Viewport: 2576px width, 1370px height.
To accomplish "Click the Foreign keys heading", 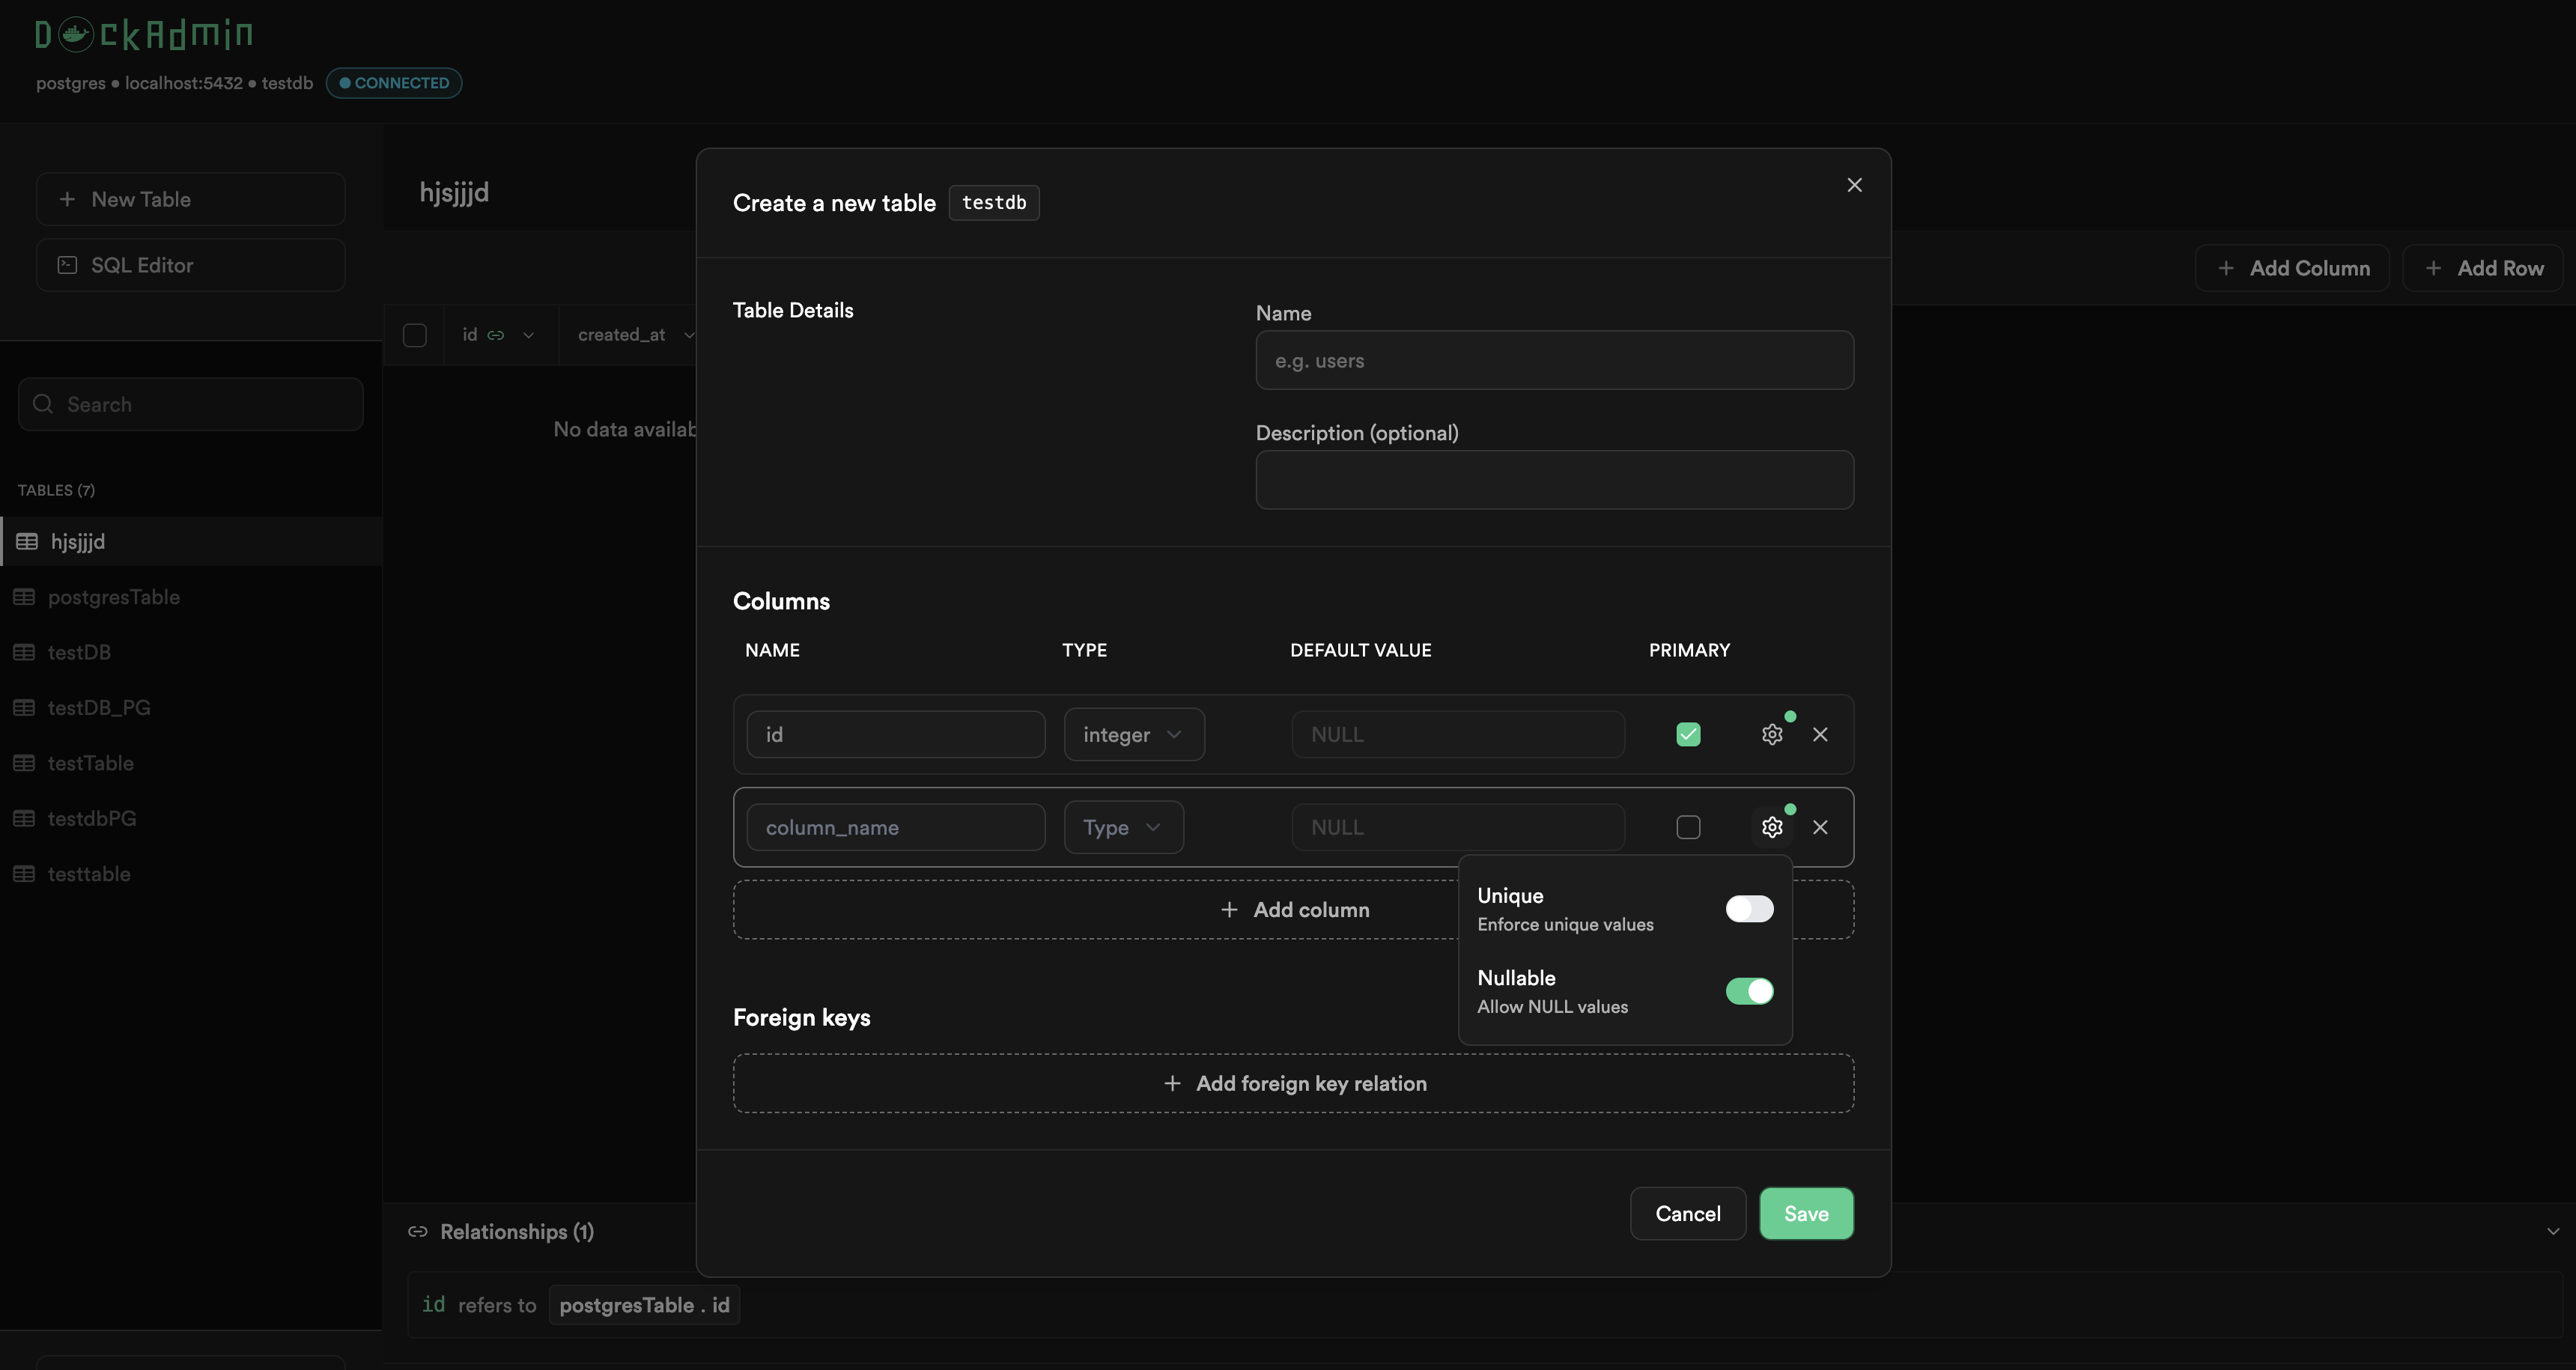I will (x=801, y=1018).
